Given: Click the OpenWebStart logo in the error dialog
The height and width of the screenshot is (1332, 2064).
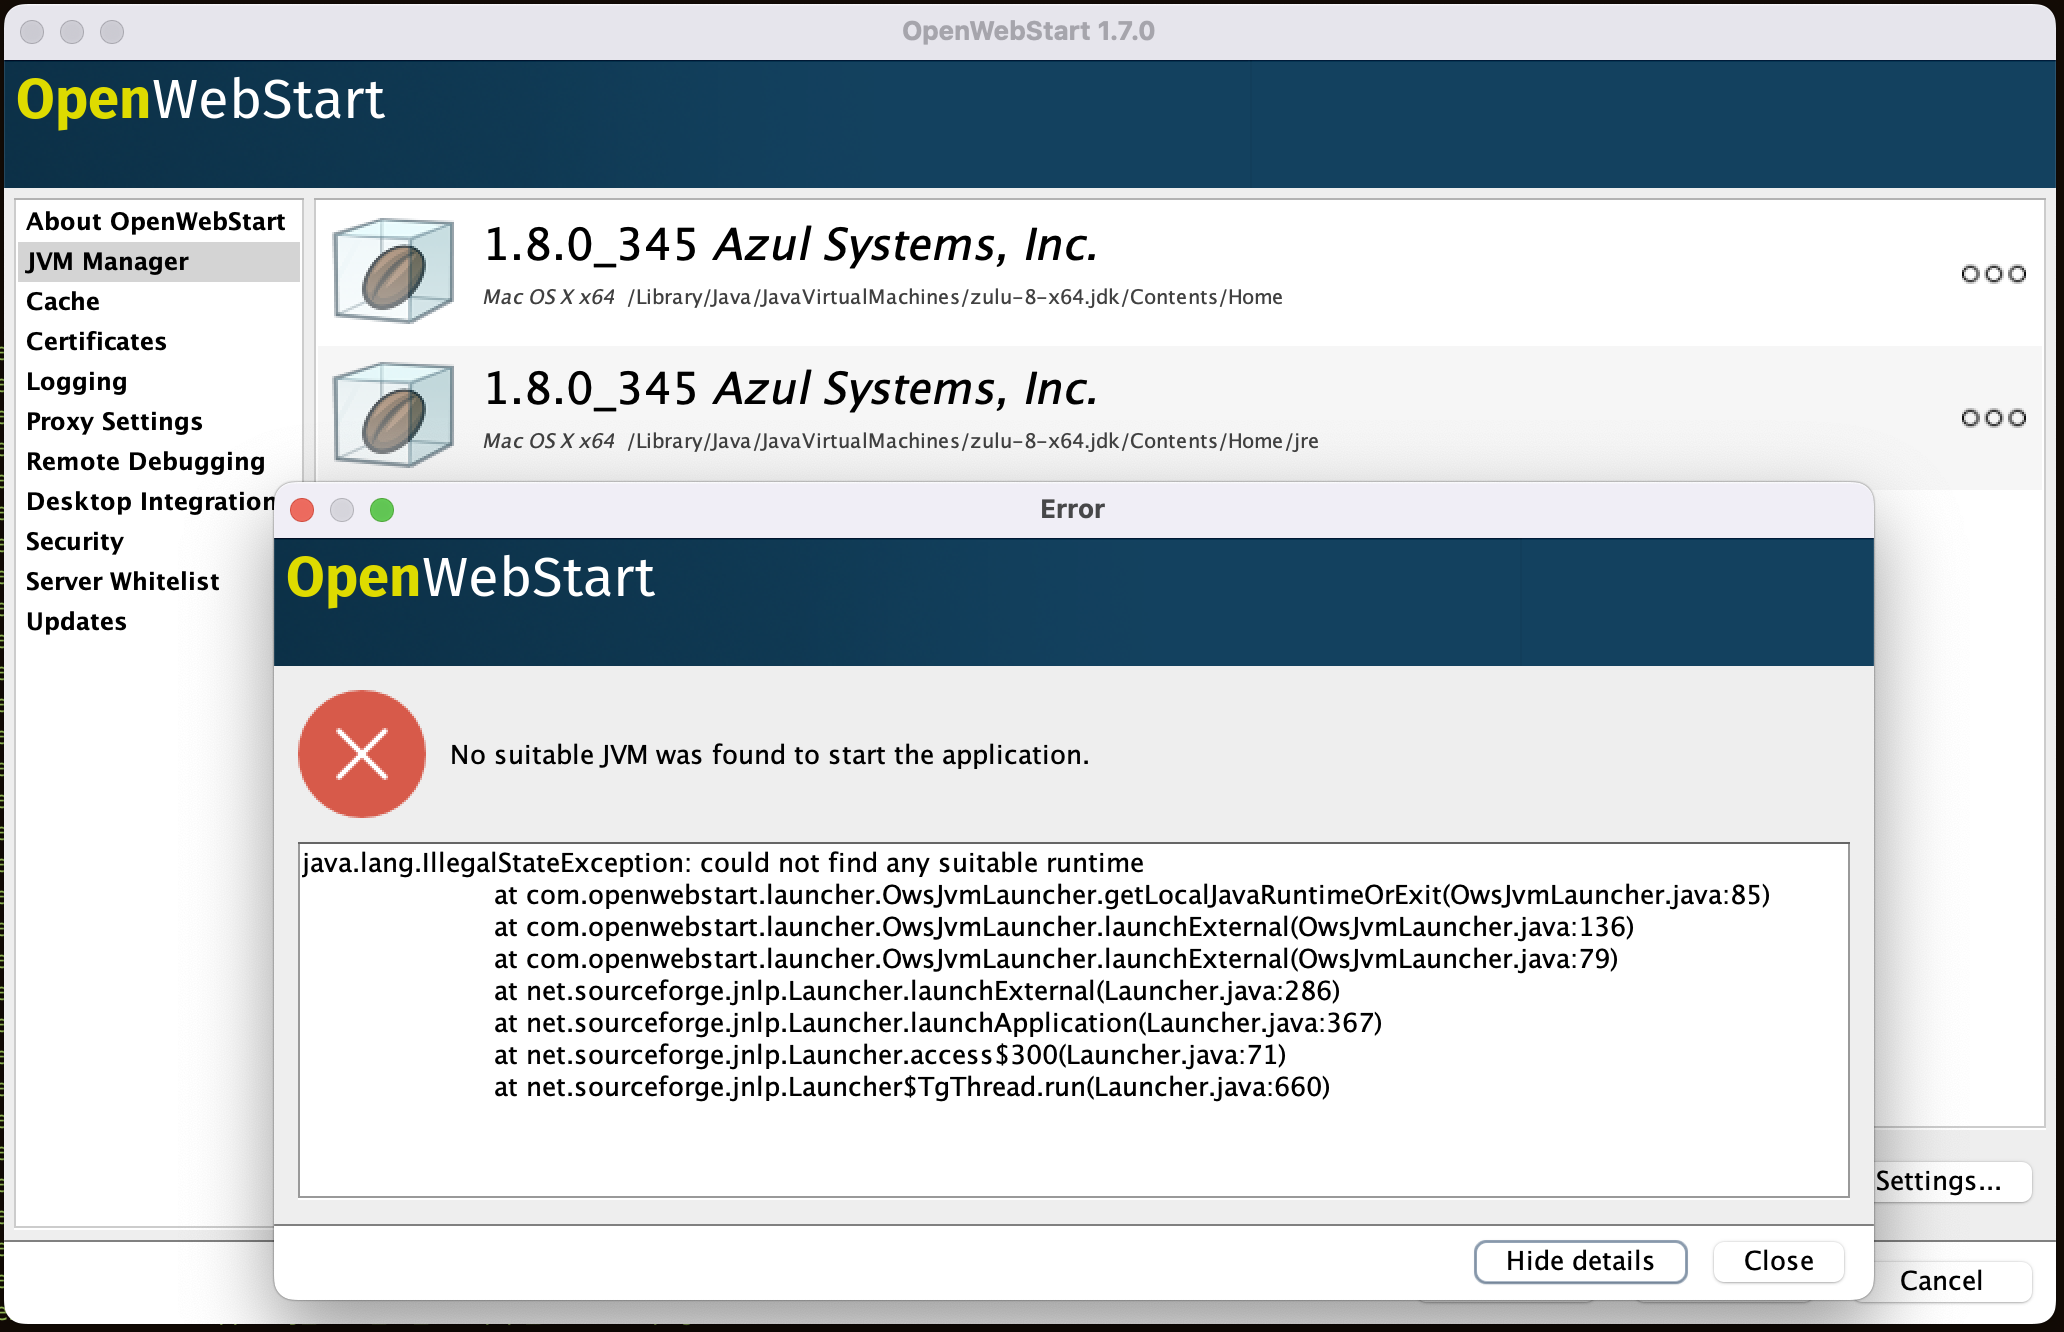Looking at the screenshot, I should pos(470,578).
